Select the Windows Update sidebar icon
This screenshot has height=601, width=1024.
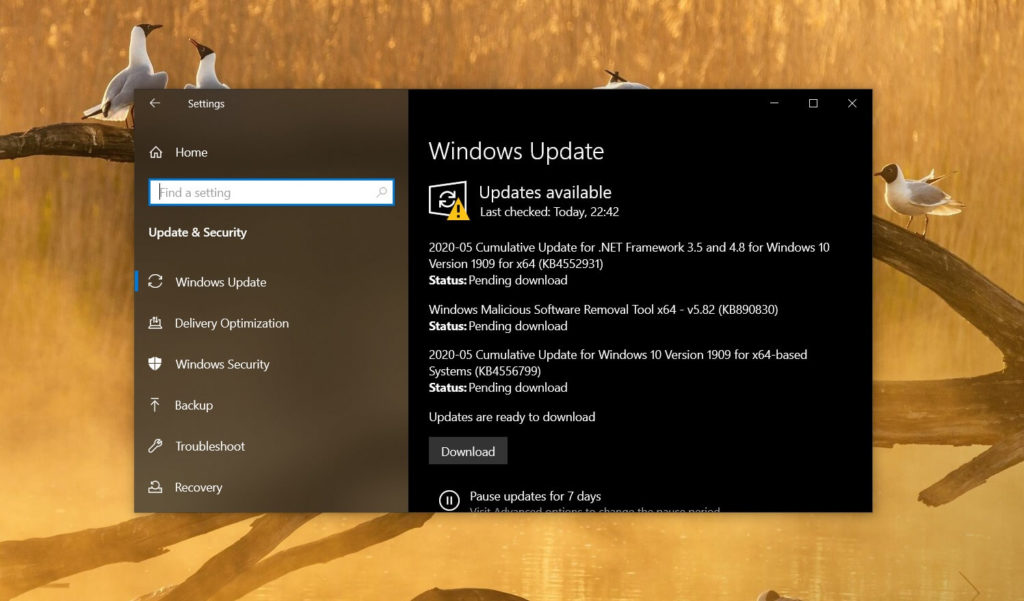tap(155, 282)
